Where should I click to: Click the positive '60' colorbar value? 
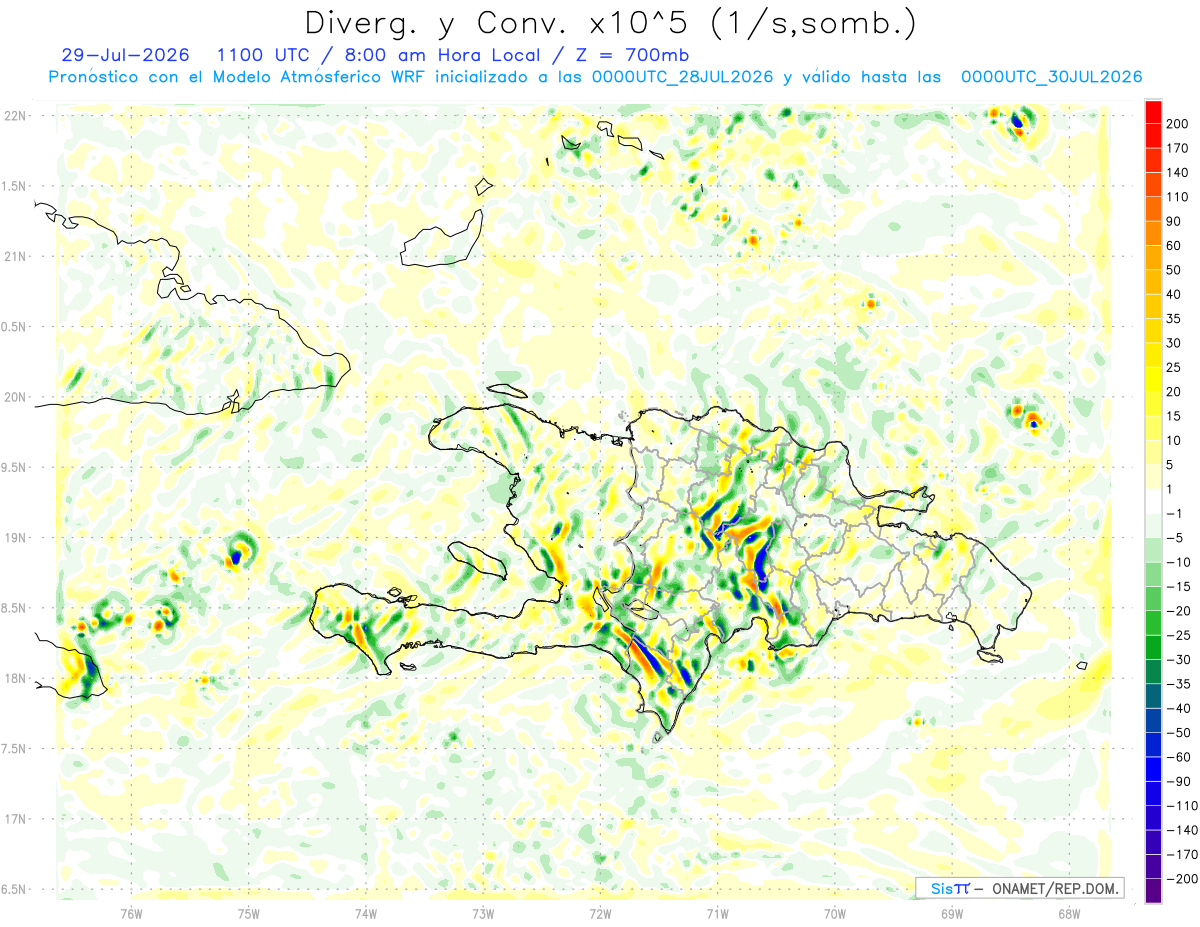[x=1174, y=246]
